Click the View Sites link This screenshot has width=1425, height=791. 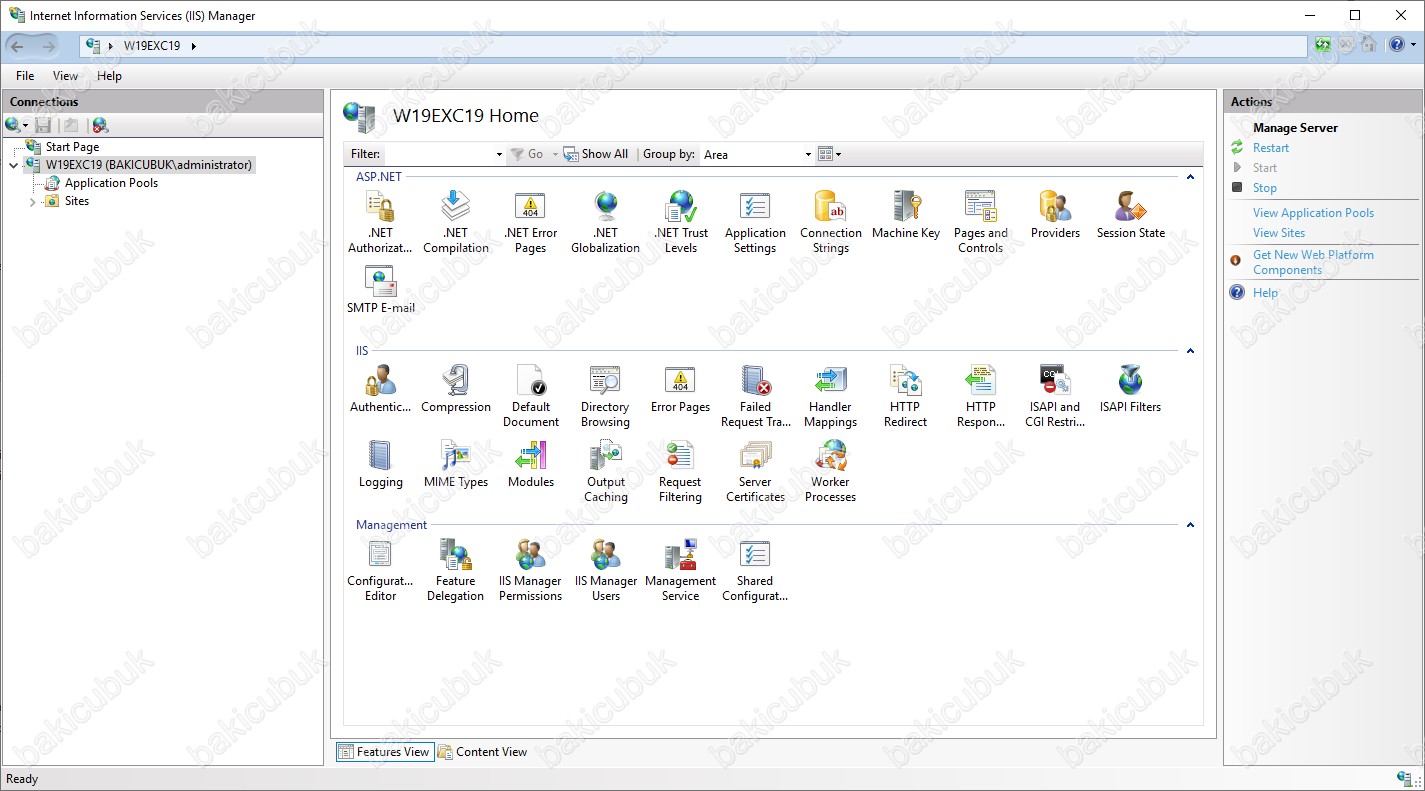(x=1279, y=233)
